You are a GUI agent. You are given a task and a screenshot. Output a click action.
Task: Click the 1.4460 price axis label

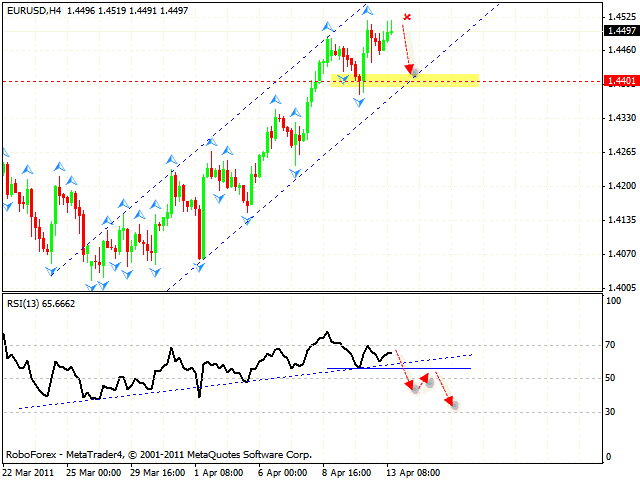tap(622, 50)
